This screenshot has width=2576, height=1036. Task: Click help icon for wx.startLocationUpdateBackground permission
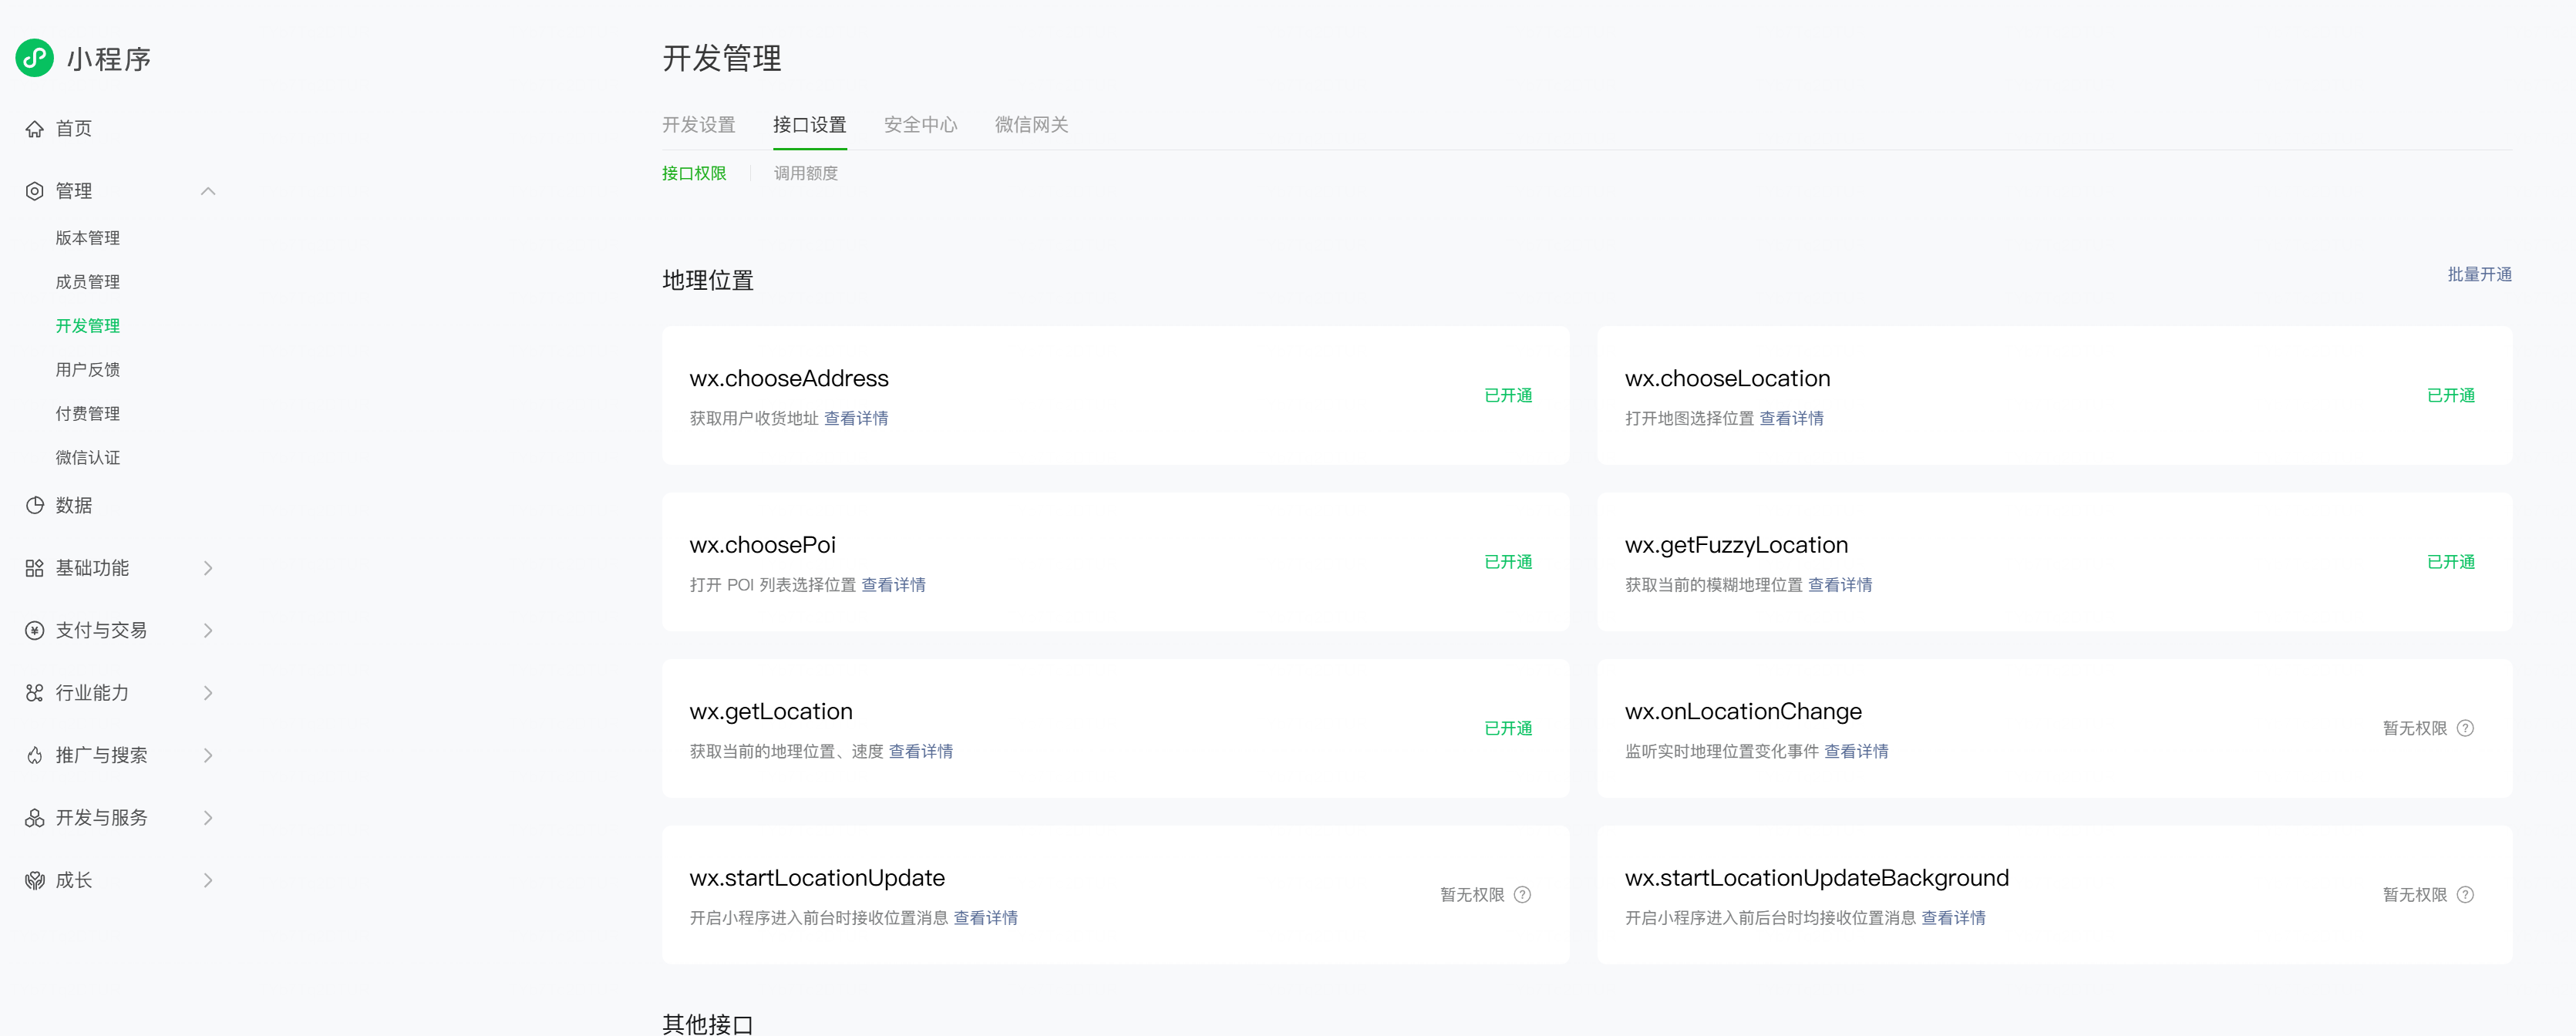click(x=2465, y=895)
